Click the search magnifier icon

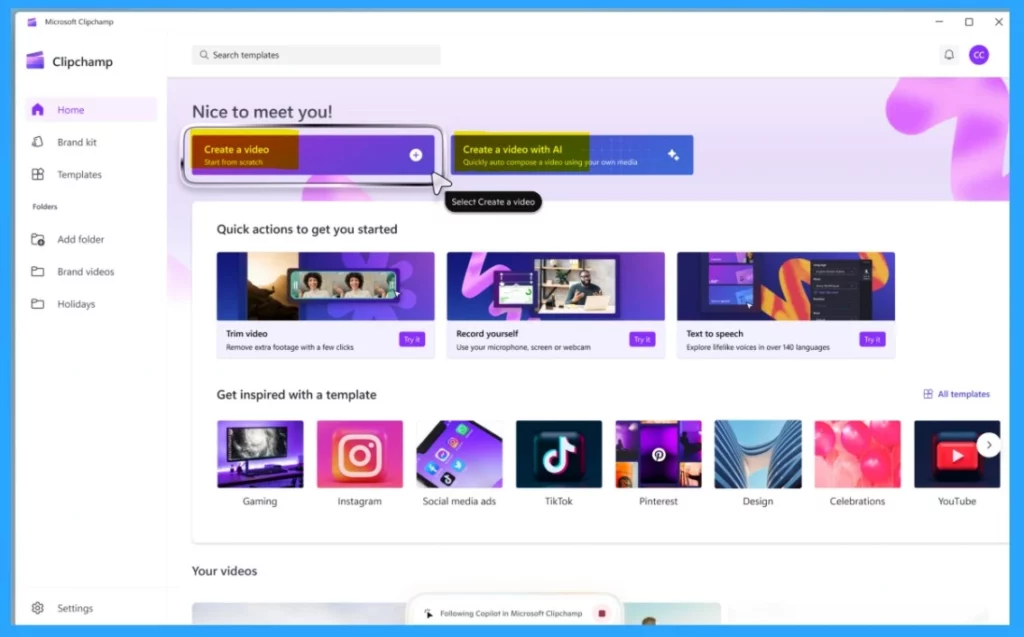click(204, 55)
